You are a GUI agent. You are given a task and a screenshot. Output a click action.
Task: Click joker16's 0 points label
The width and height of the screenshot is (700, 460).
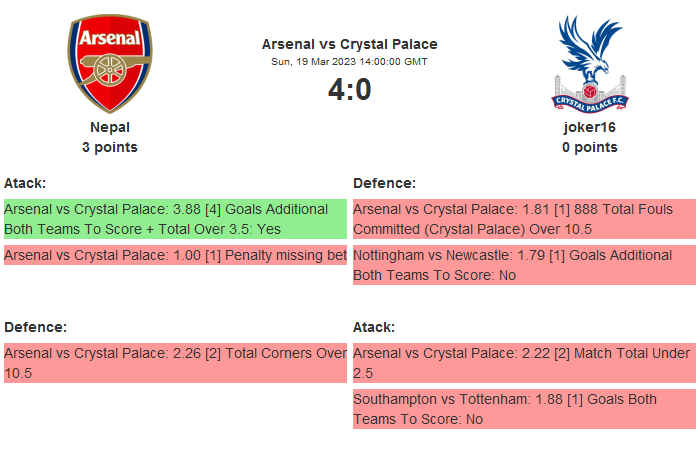589,147
